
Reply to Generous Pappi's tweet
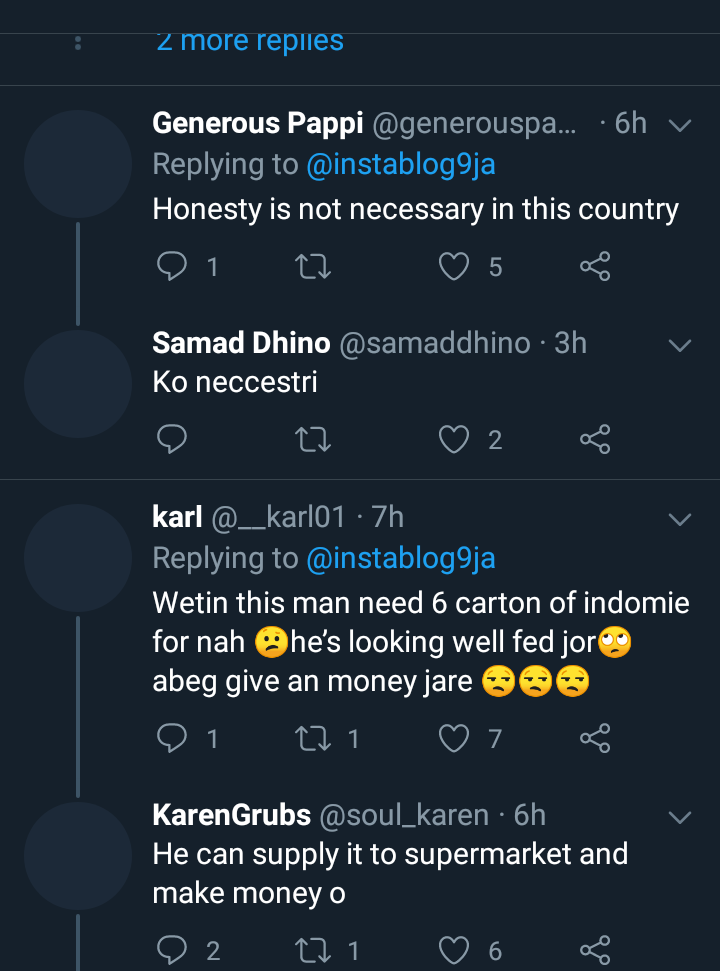point(173,266)
